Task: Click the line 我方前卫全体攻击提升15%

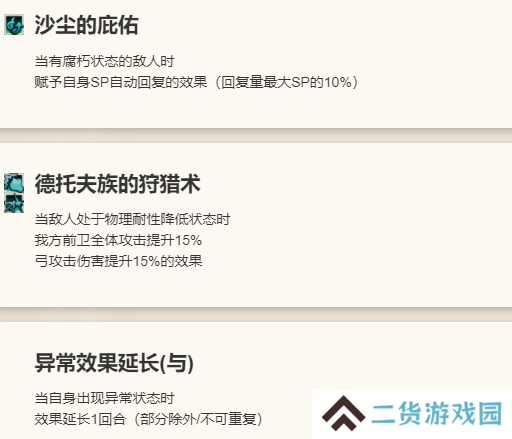Action: pos(118,240)
